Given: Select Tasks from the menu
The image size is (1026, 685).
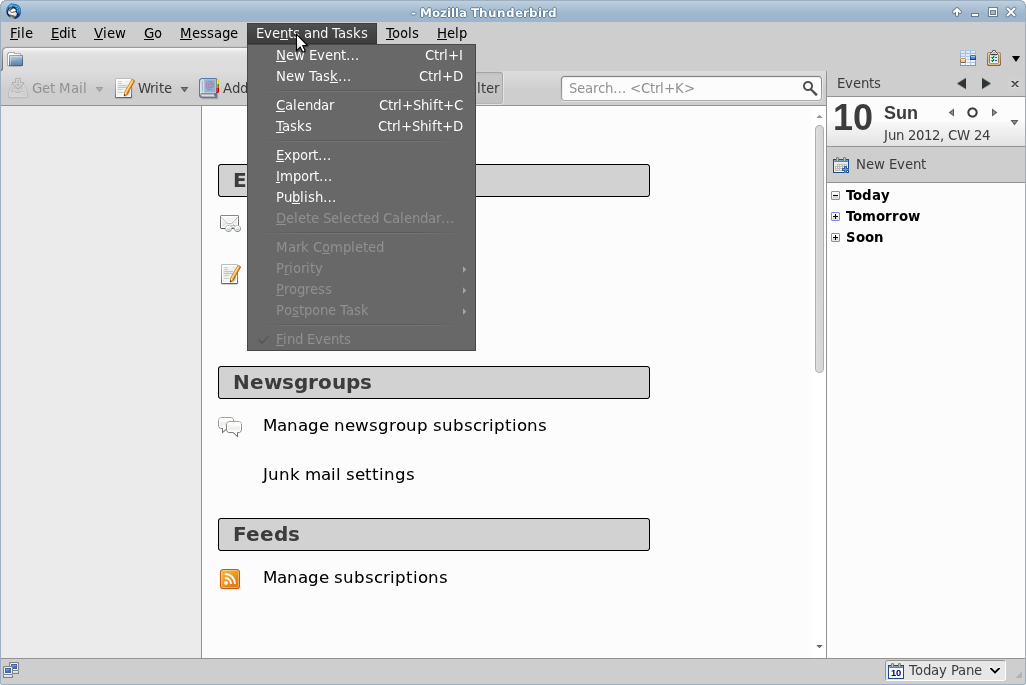Looking at the screenshot, I should point(361,126).
